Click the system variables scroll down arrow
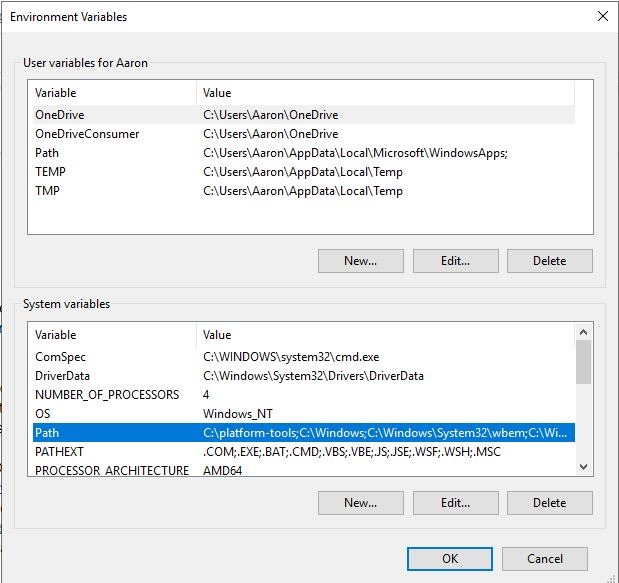 pyautogui.click(x=583, y=467)
